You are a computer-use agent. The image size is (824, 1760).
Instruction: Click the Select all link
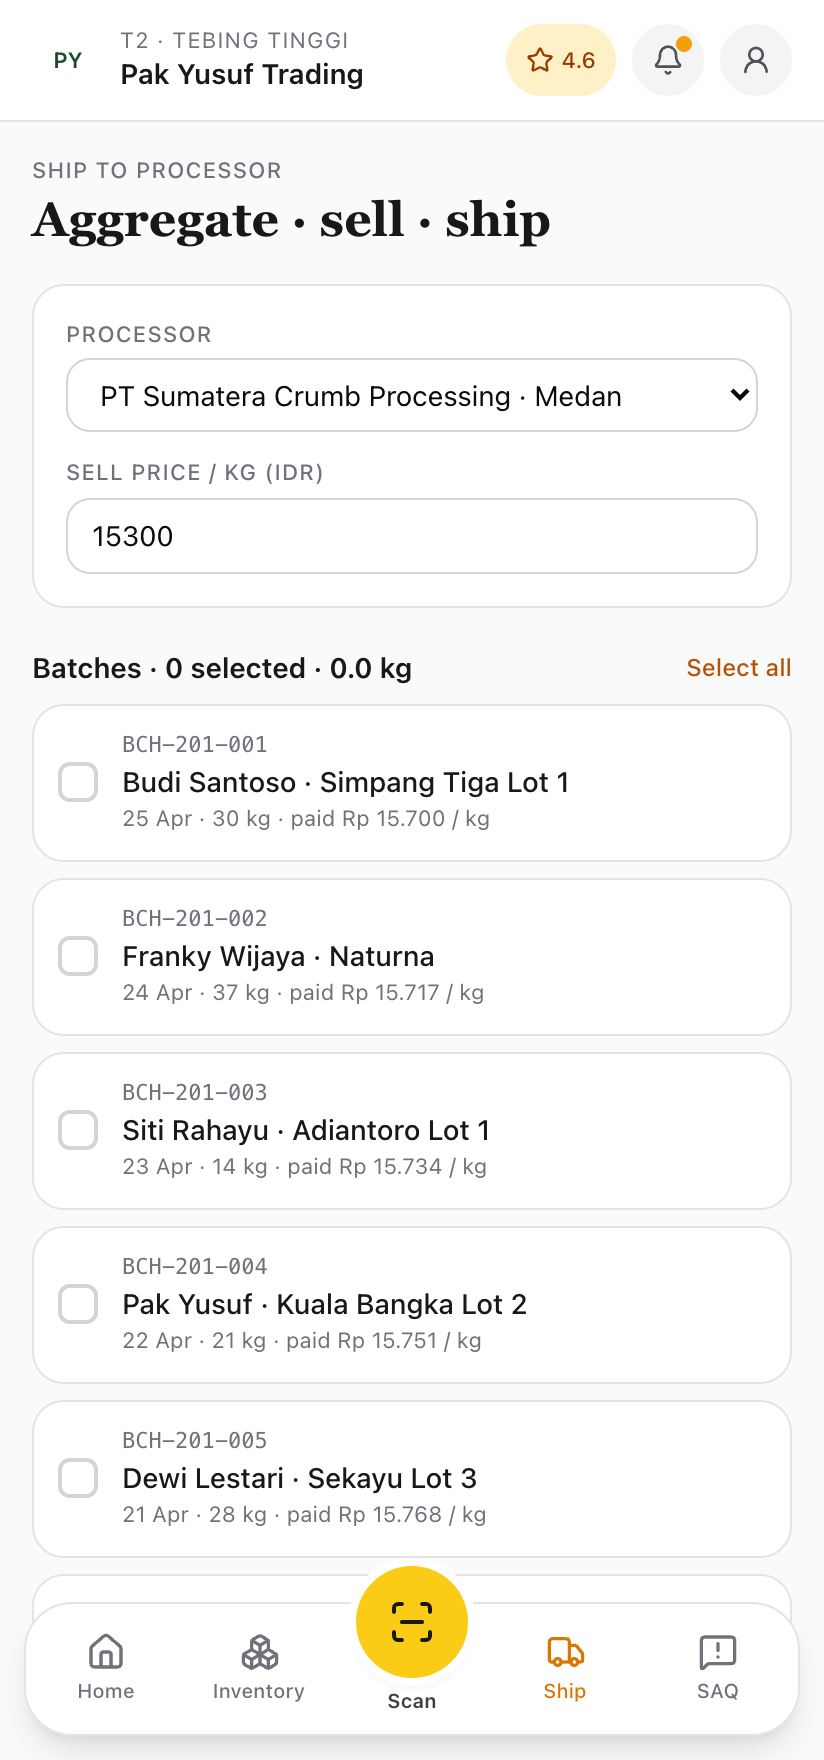[x=738, y=668]
